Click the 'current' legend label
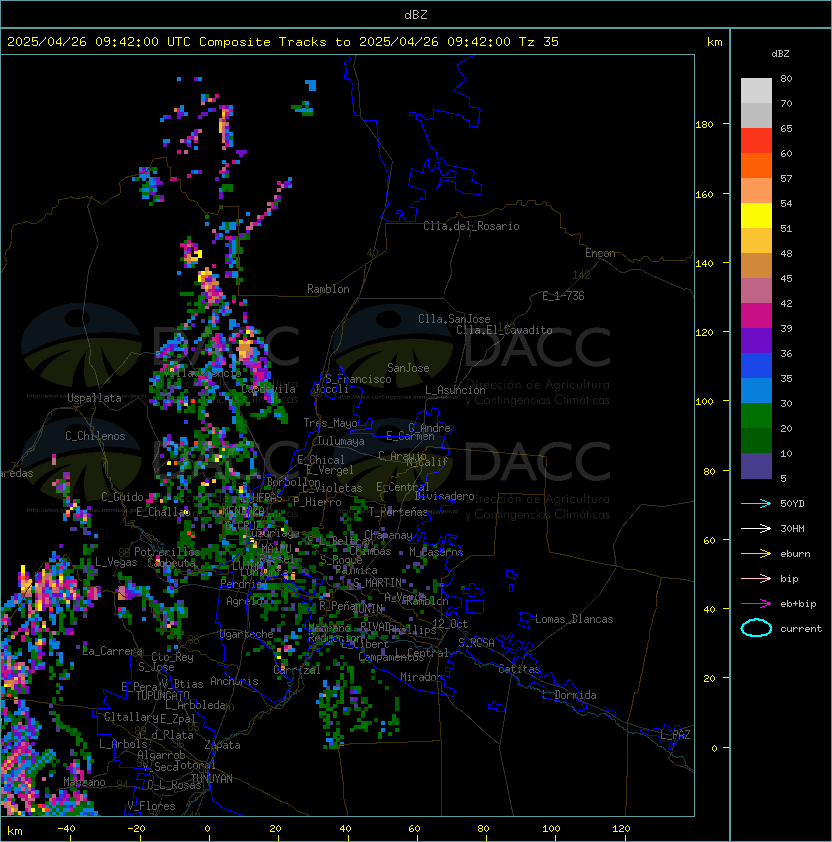The width and height of the screenshot is (832, 842). [801, 629]
